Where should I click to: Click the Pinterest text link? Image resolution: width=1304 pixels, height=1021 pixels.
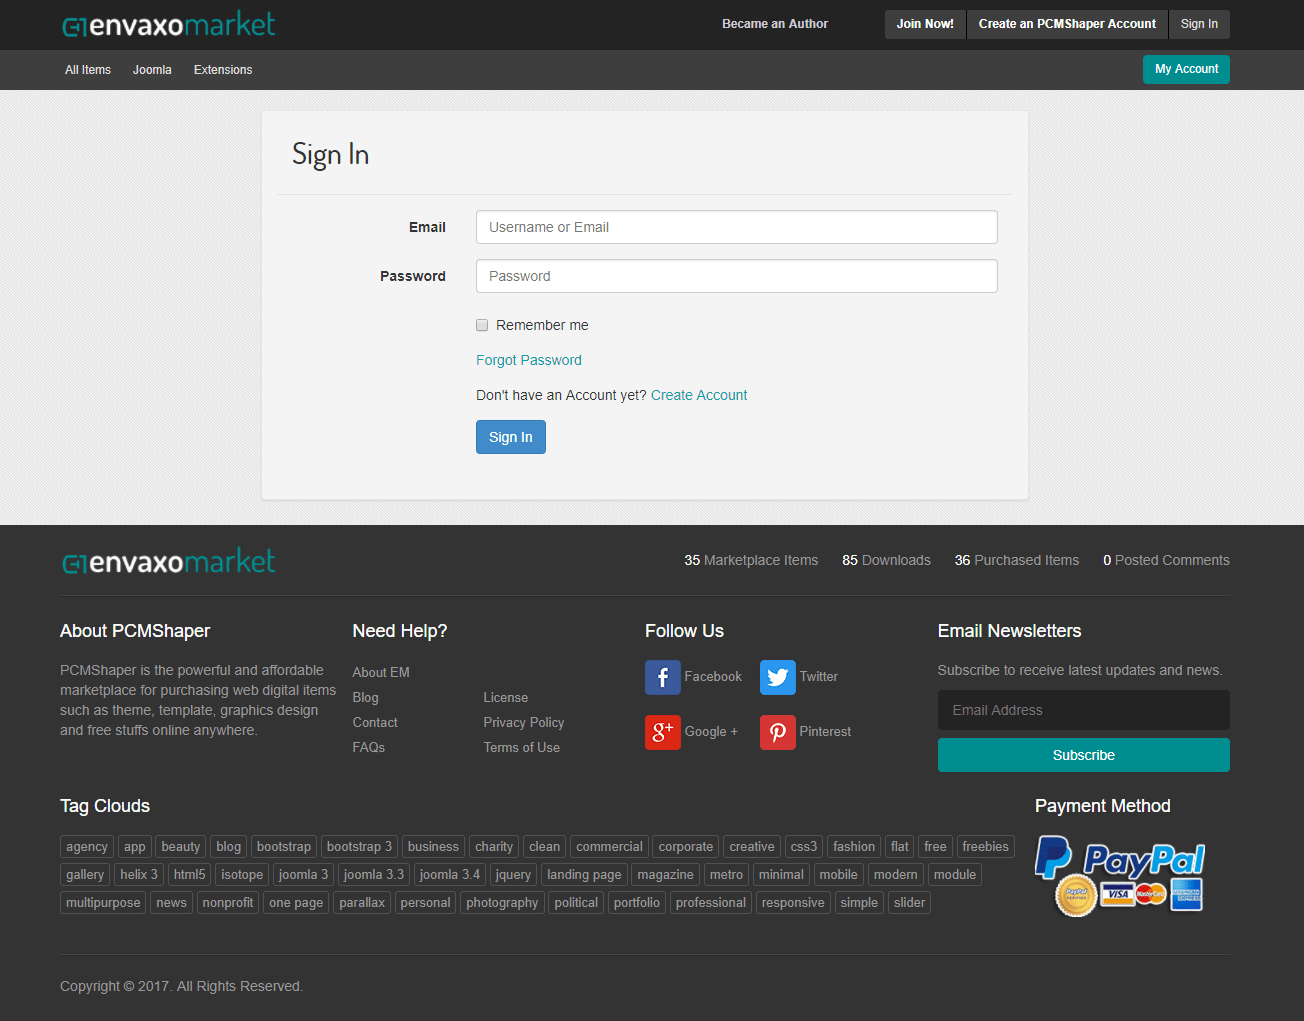[x=825, y=731]
